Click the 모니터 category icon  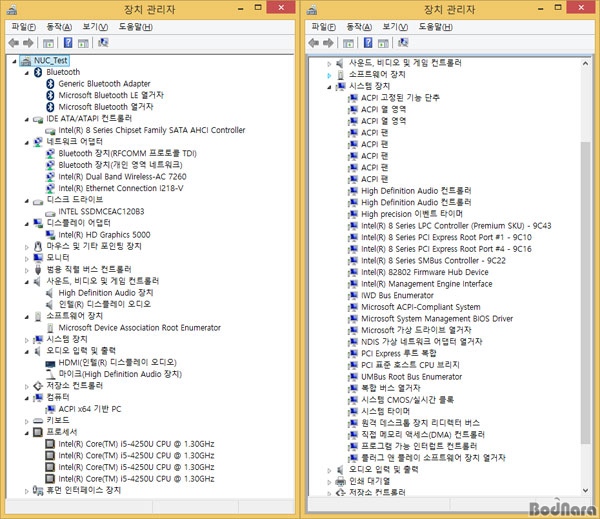tap(38, 258)
